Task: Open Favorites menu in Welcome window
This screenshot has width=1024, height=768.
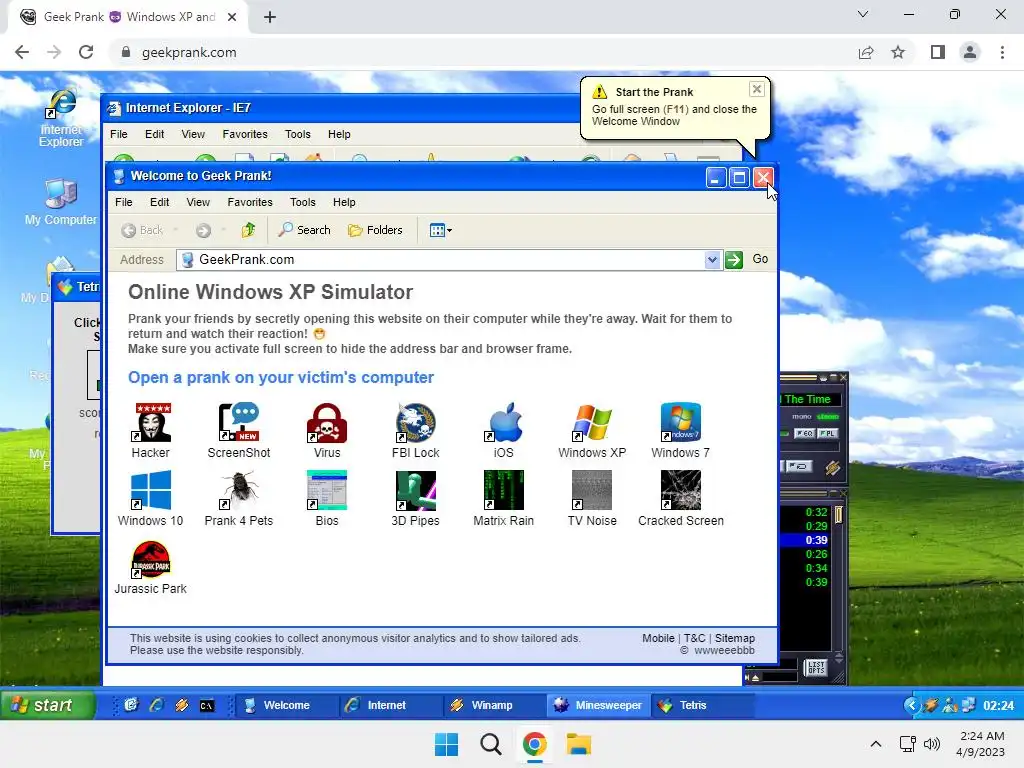Action: [249, 202]
